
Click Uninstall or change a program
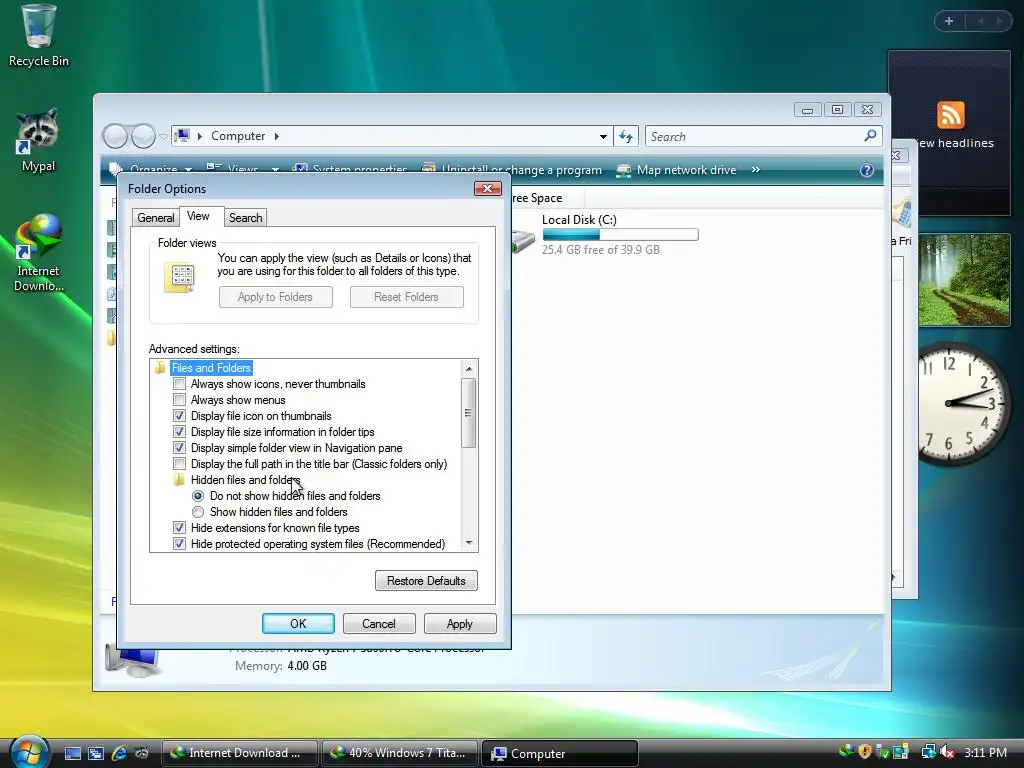tap(512, 170)
